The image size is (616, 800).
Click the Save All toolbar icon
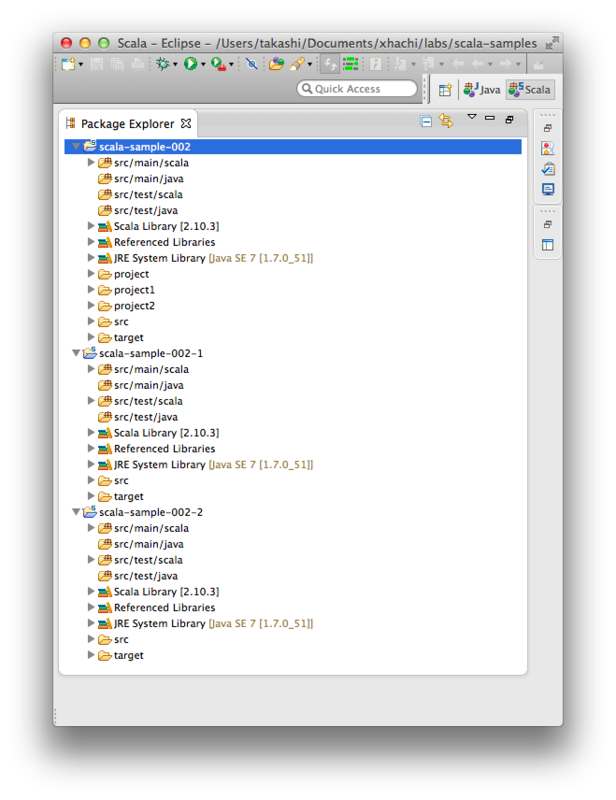click(117, 64)
